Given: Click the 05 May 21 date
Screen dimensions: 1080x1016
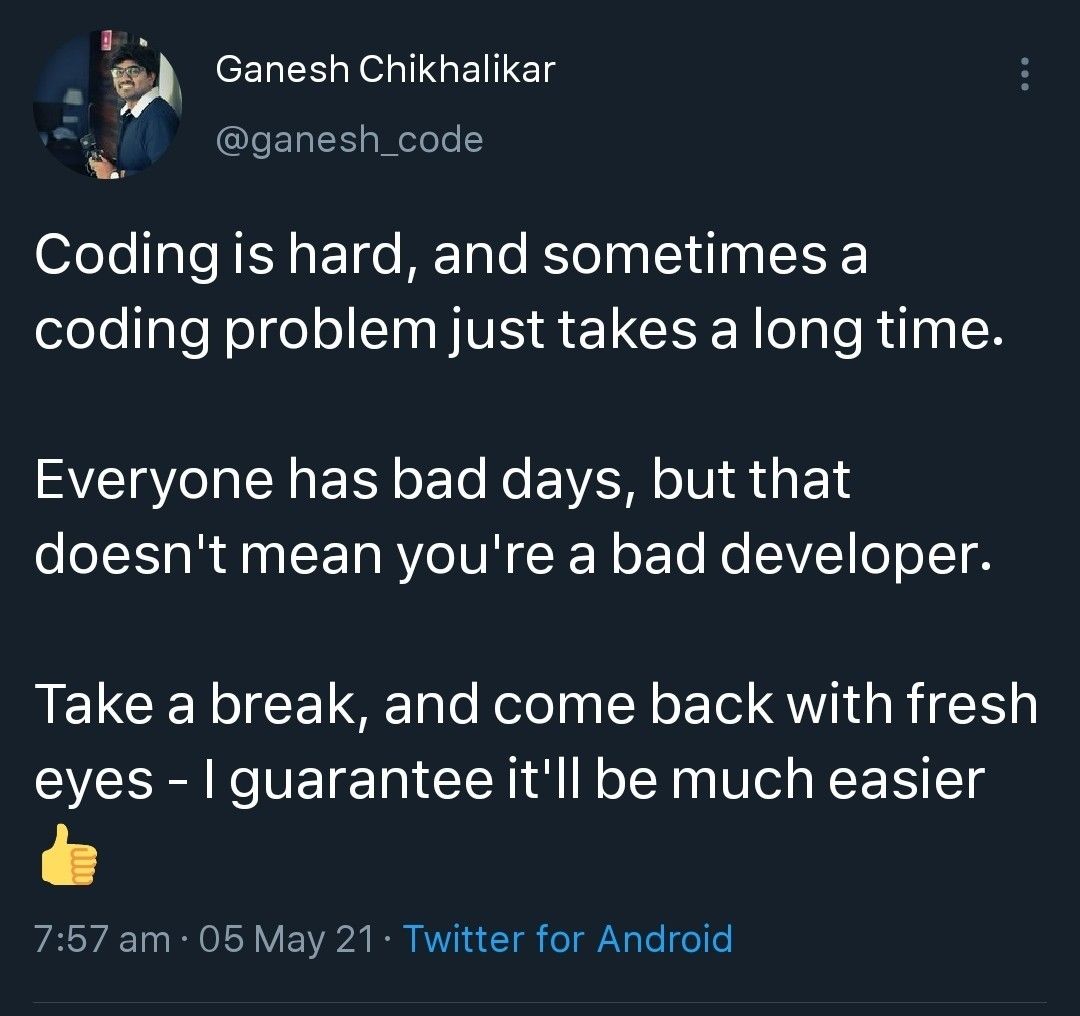Looking at the screenshot, I should point(287,940).
